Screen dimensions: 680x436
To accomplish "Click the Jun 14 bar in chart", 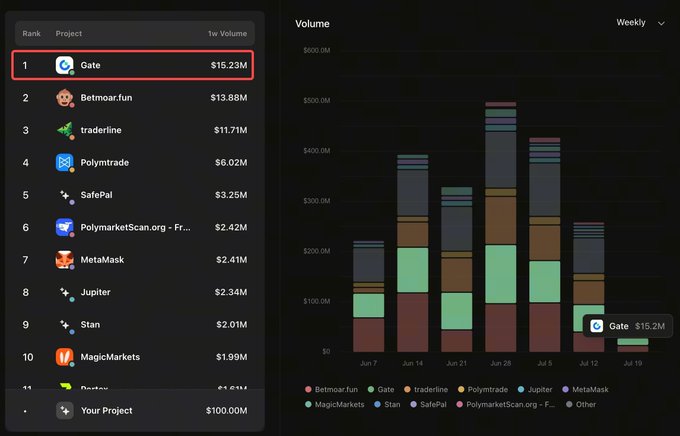I will click(412, 253).
